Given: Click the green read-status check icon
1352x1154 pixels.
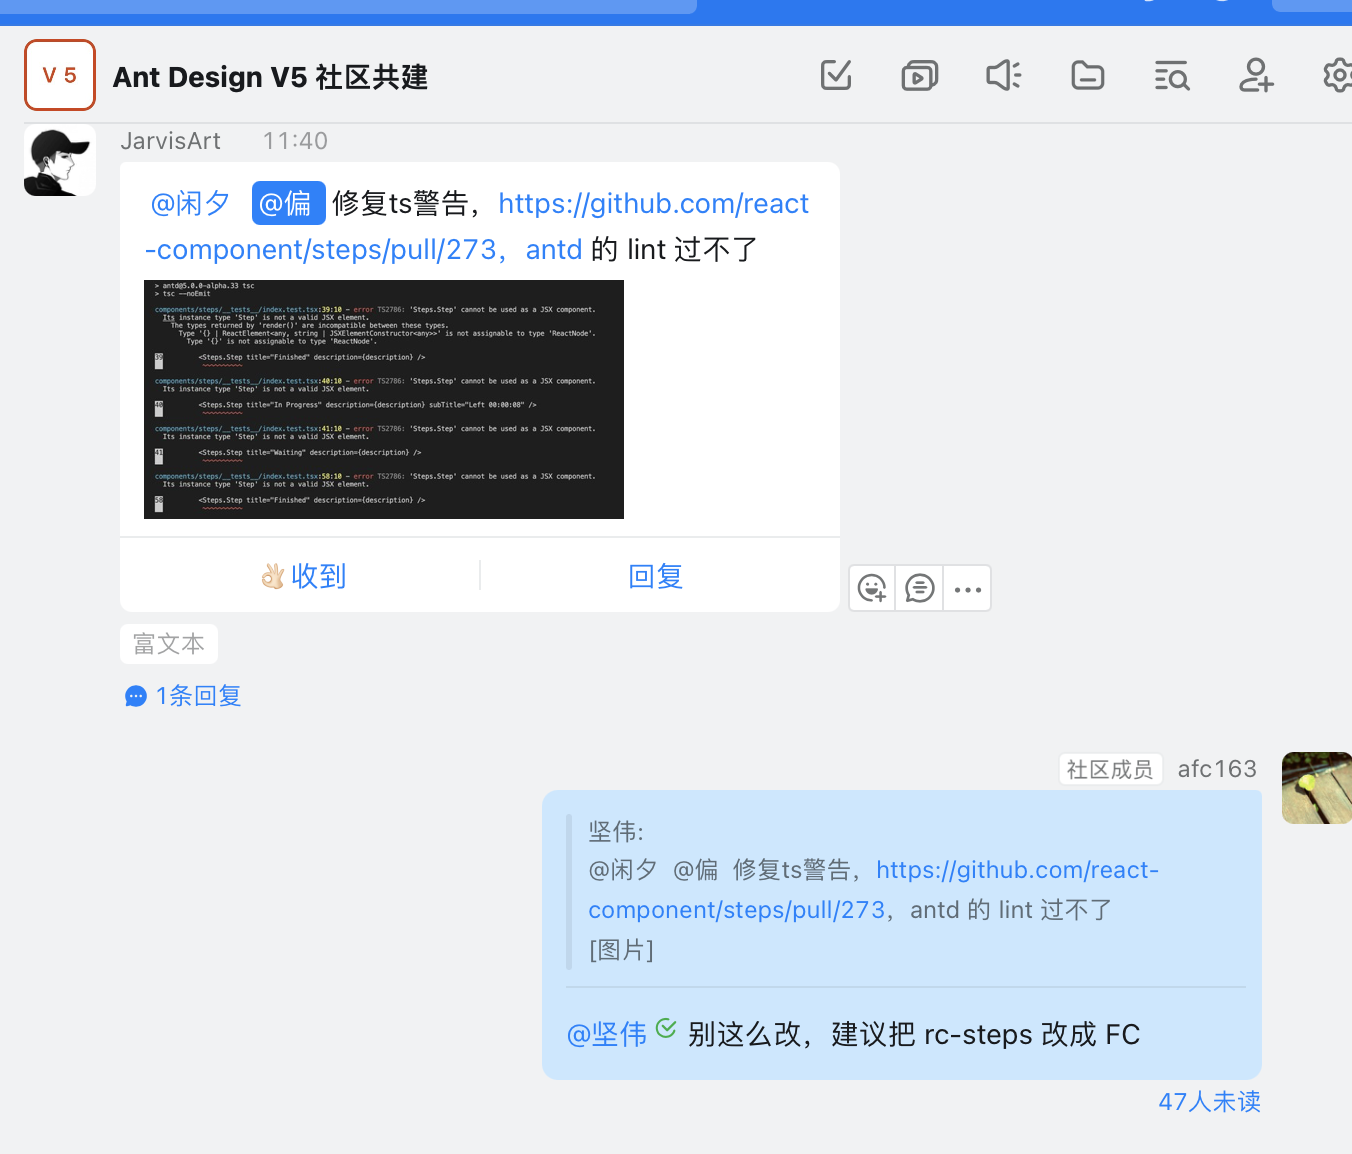Looking at the screenshot, I should click(x=666, y=1028).
